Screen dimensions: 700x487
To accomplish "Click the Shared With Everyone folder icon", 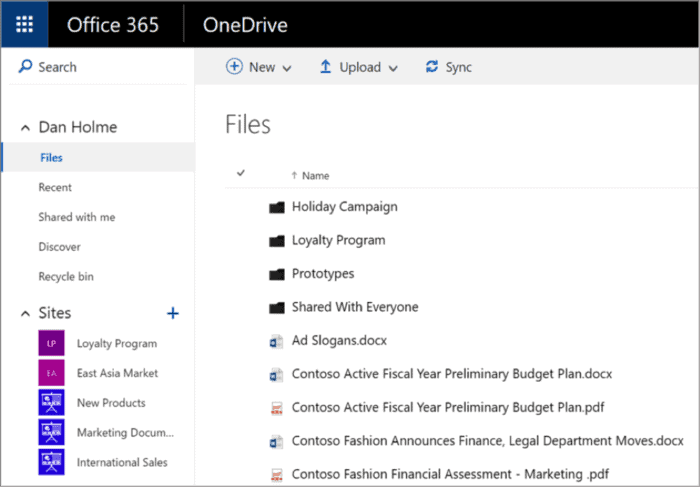I will (x=277, y=308).
